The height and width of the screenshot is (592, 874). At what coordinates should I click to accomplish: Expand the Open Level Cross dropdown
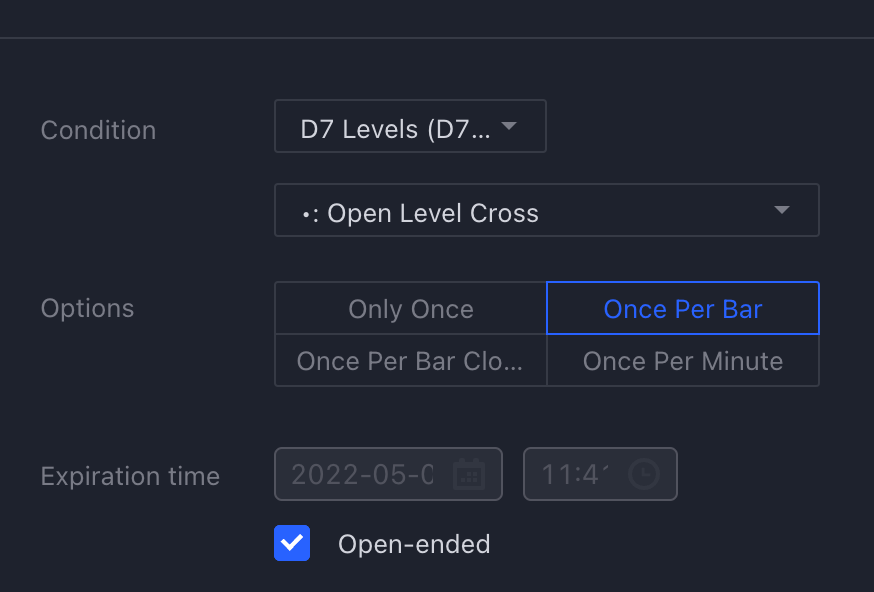(547, 210)
